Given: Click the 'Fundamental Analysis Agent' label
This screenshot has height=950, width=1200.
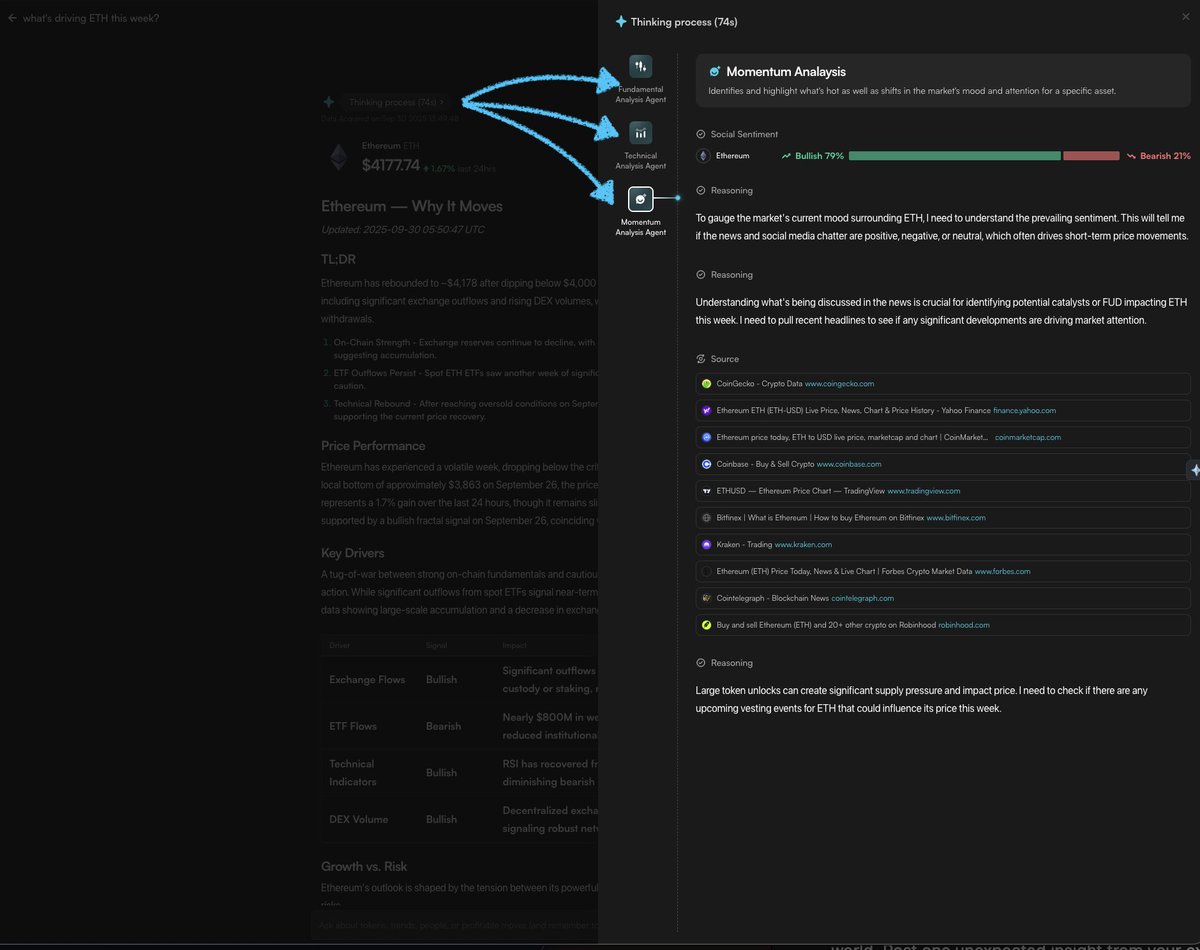Looking at the screenshot, I should click(x=641, y=94).
